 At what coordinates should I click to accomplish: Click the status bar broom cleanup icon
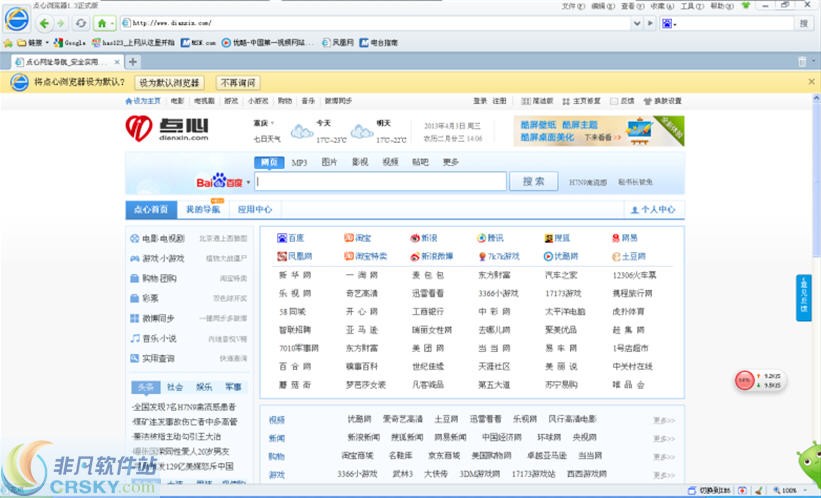(x=760, y=491)
